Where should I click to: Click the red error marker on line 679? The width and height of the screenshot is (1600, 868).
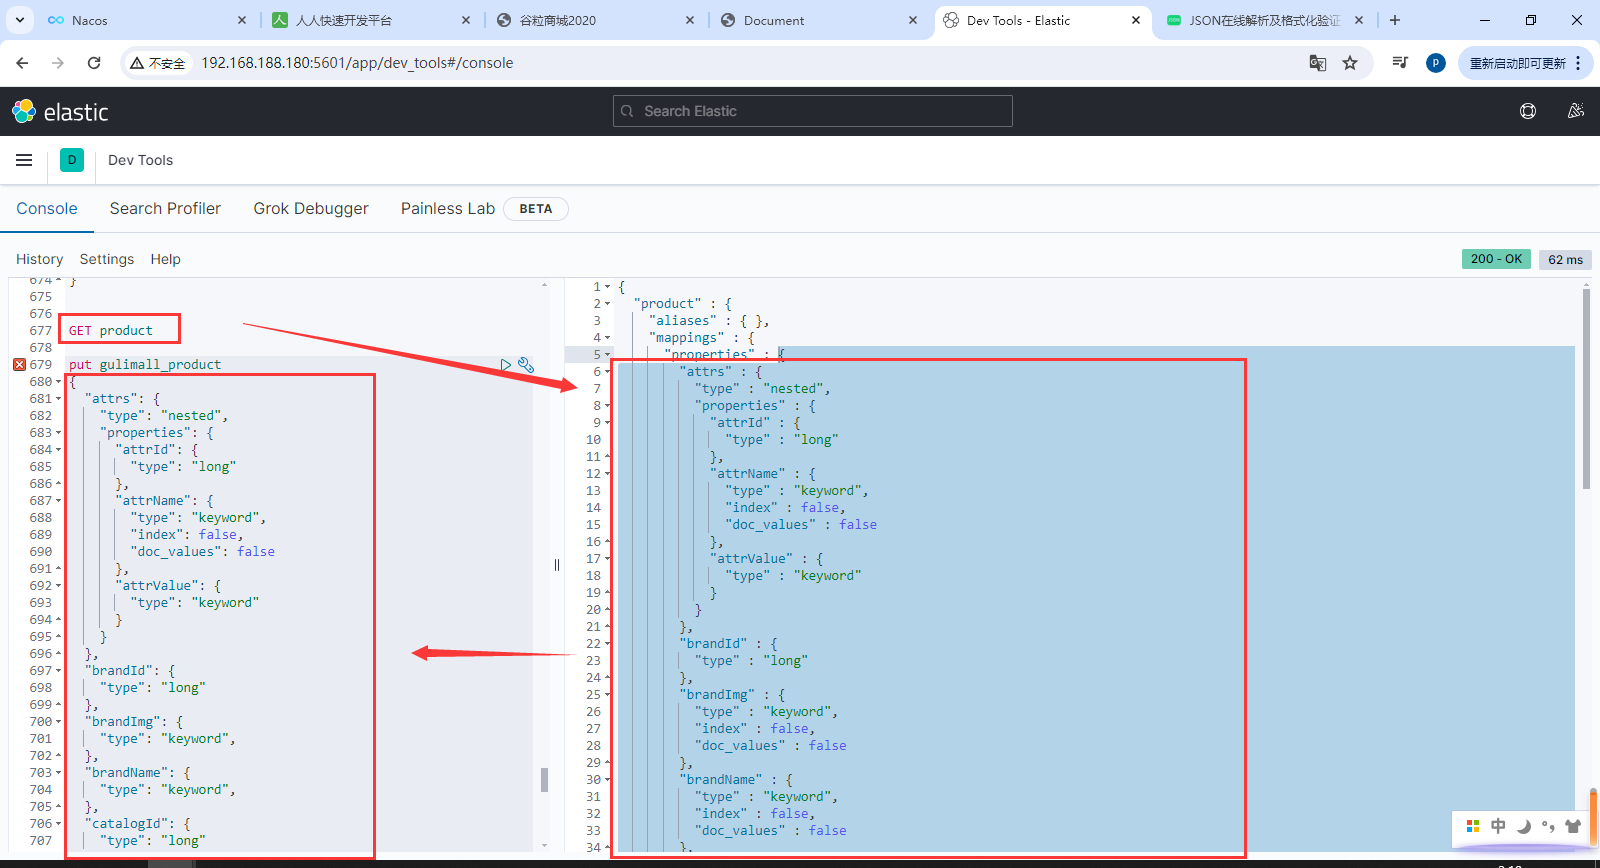coord(19,365)
